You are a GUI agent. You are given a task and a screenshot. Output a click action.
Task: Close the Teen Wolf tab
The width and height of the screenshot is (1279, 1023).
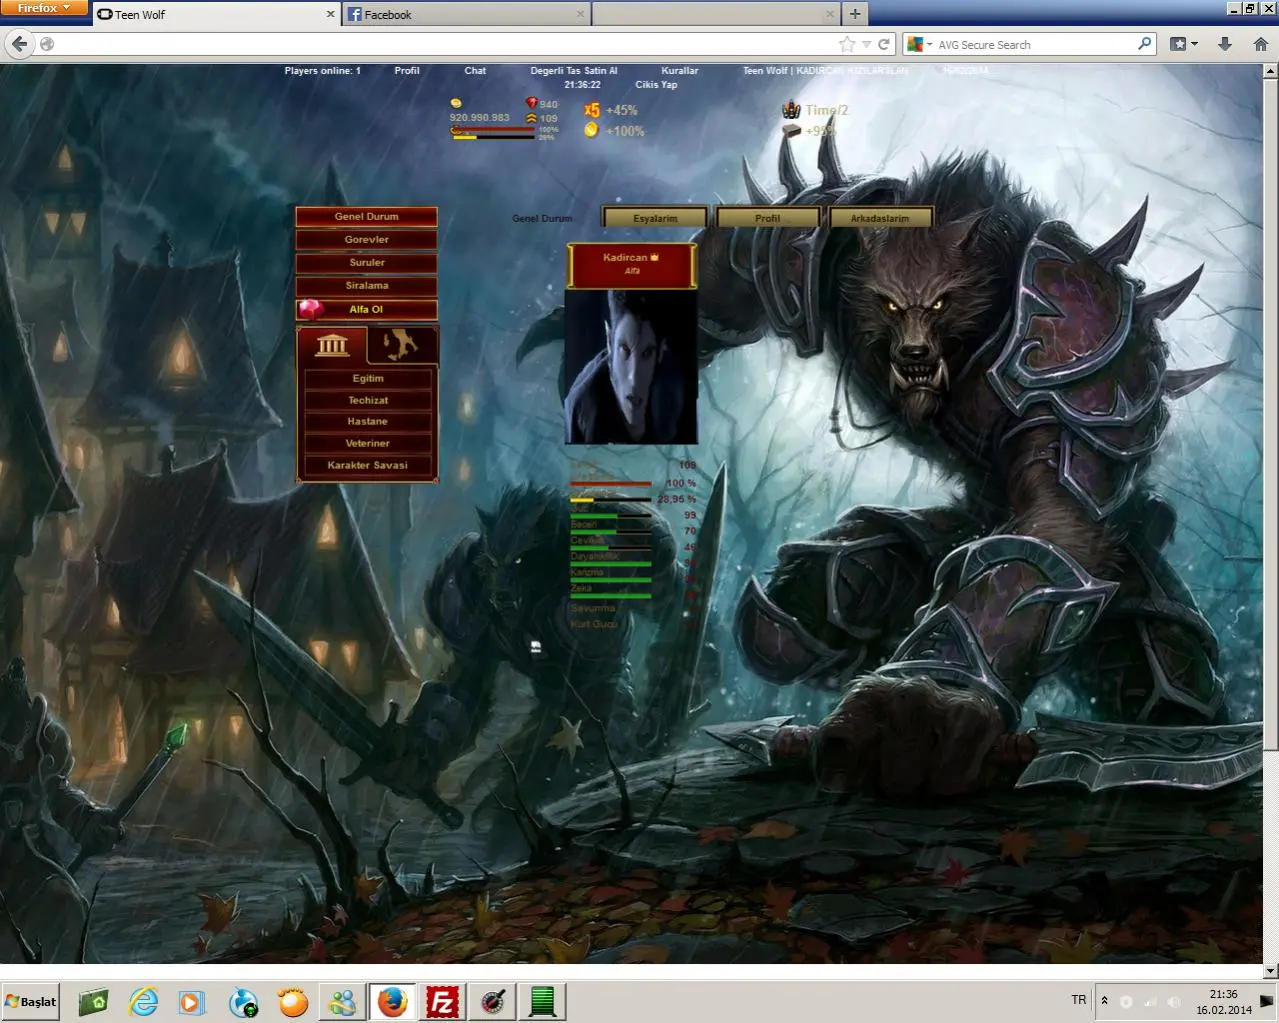(331, 14)
